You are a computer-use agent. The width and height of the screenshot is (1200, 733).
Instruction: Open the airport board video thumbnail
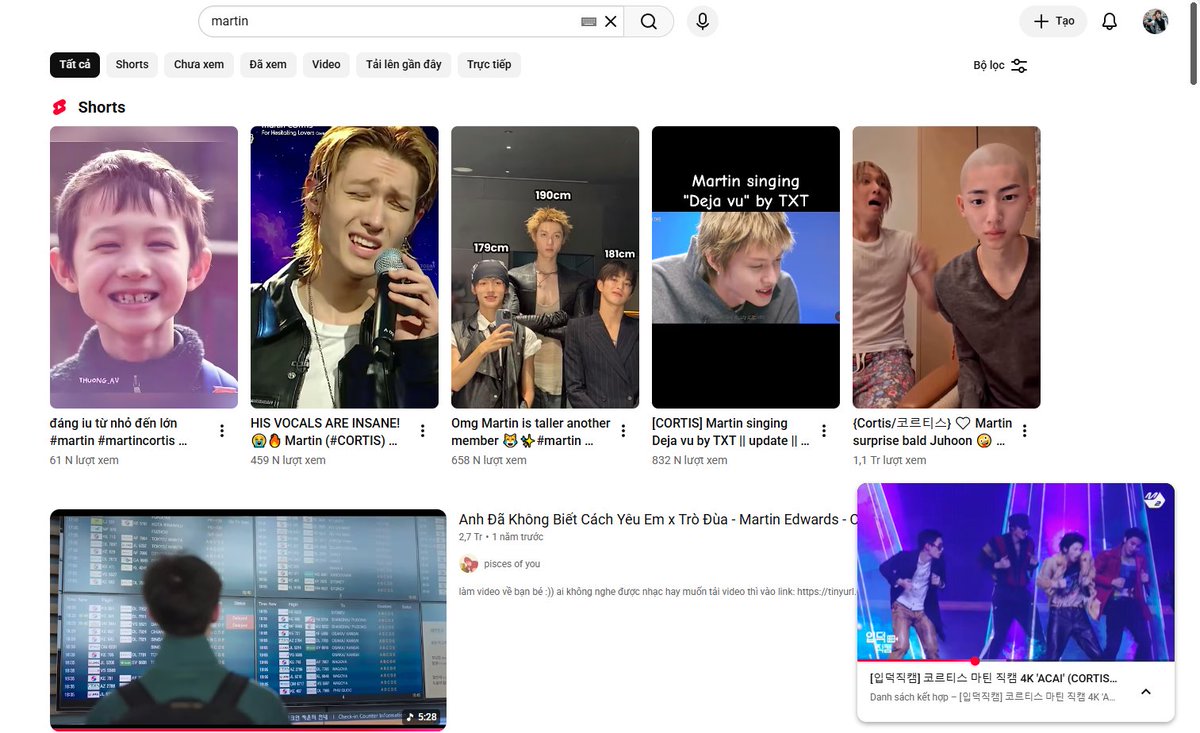click(x=248, y=620)
